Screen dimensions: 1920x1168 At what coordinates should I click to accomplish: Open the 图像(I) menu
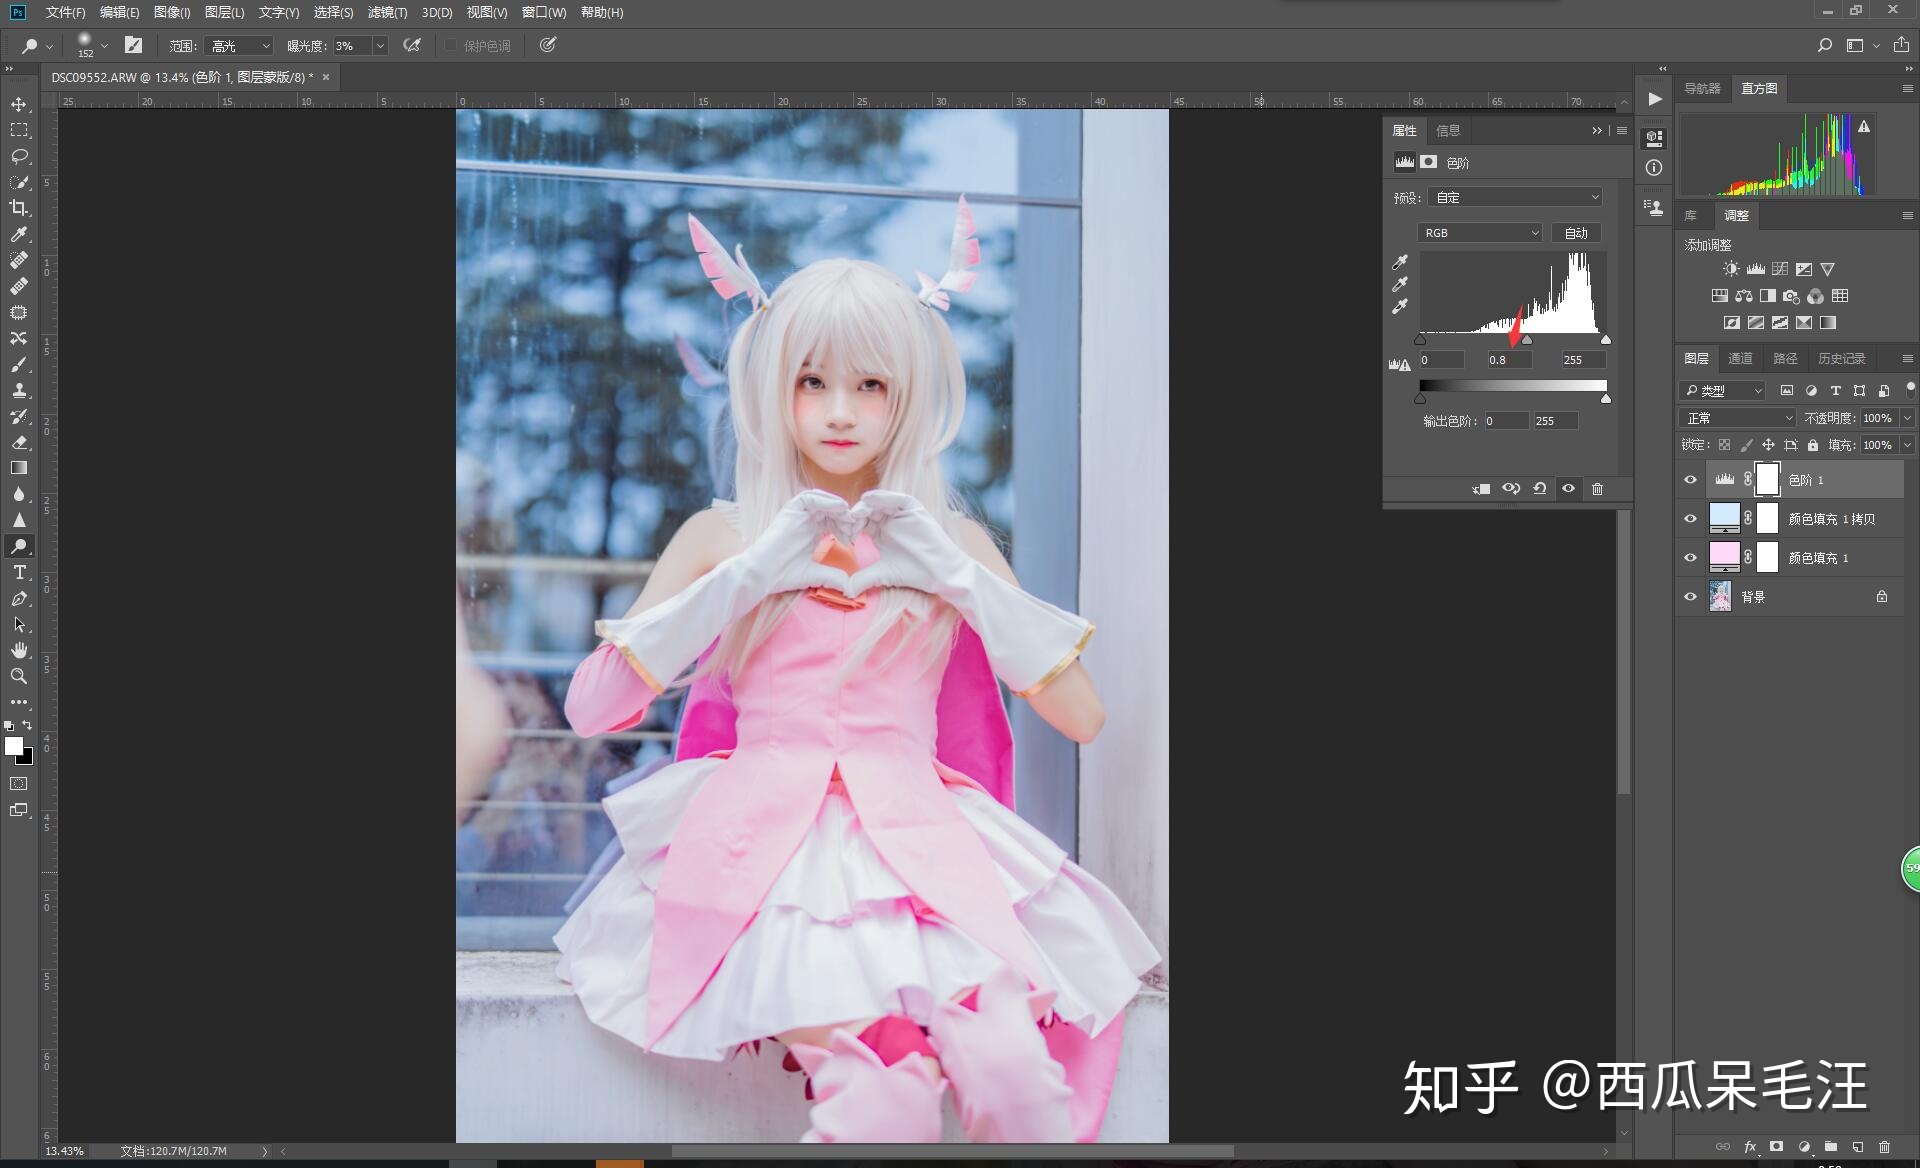pyautogui.click(x=172, y=12)
